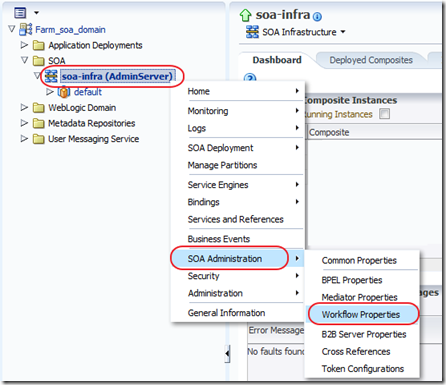Screen dimensions: 446x385
Task: Collapse the SOA folder node
Action: [x=24, y=60]
